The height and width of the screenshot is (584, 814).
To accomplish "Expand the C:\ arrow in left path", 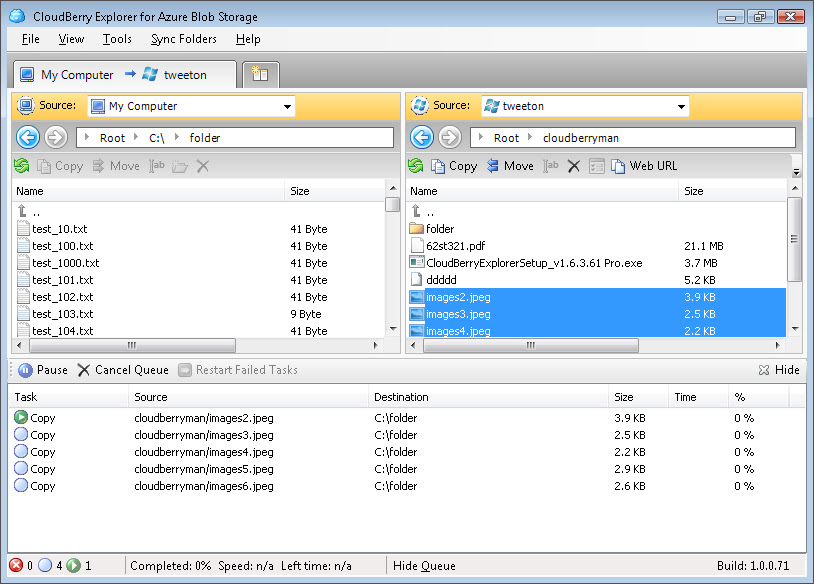I will coord(136,137).
